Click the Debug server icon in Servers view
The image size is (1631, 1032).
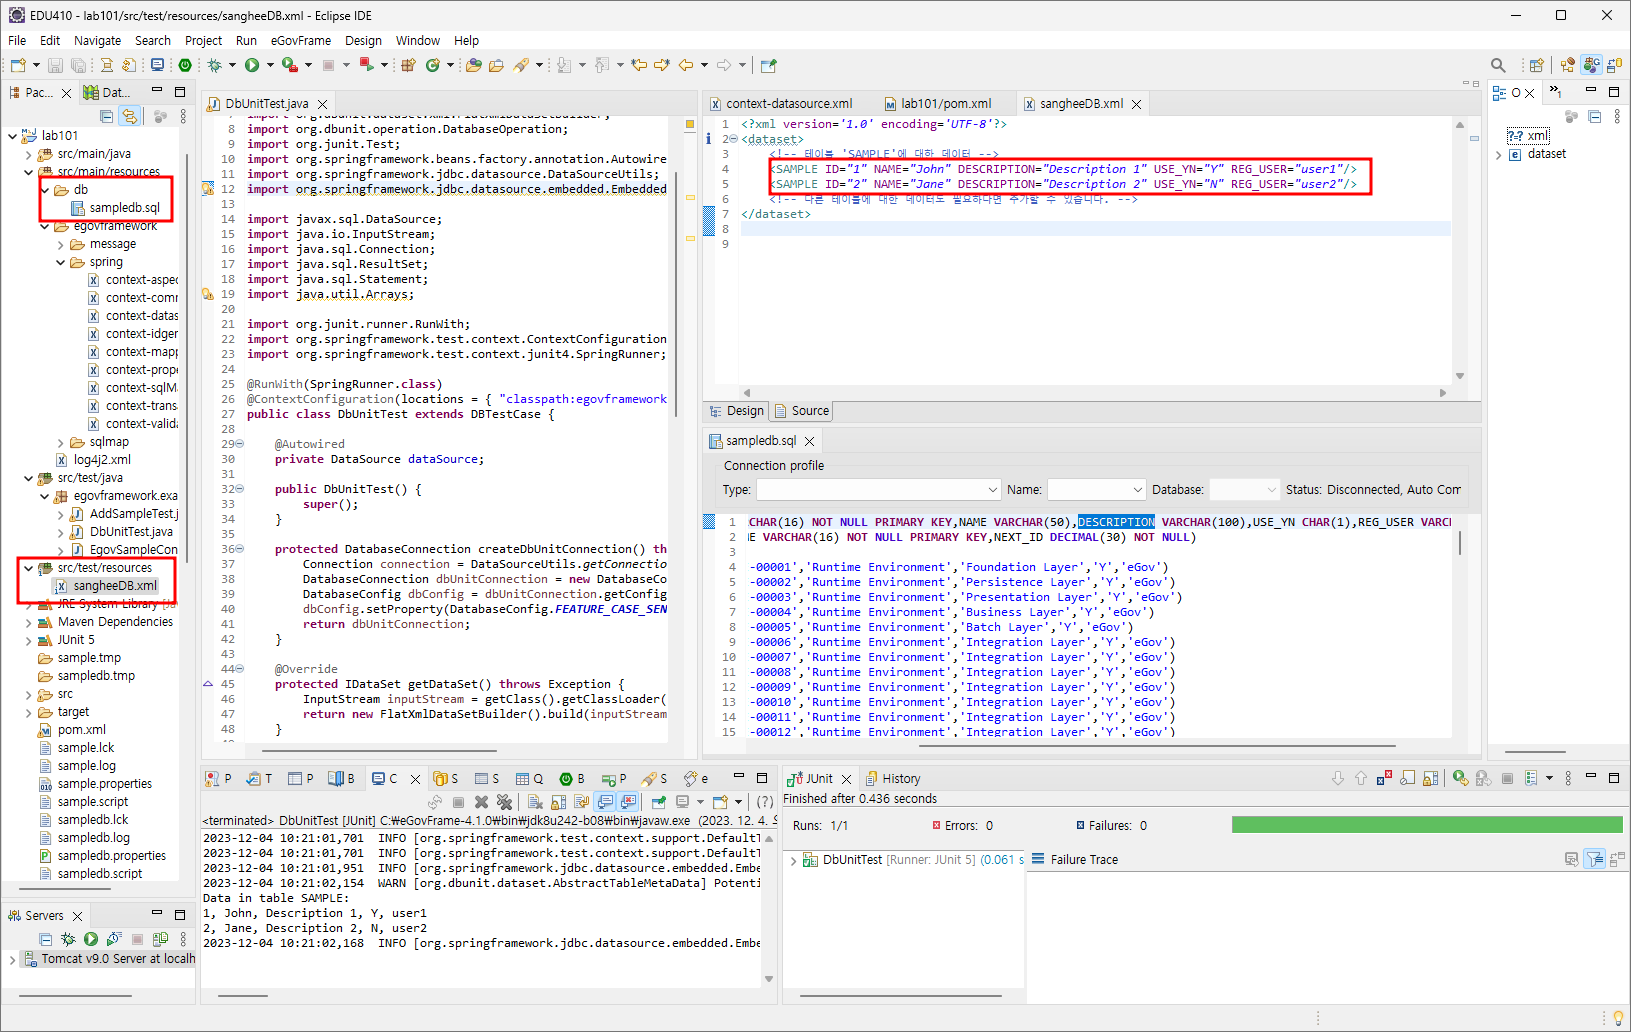tap(68, 939)
